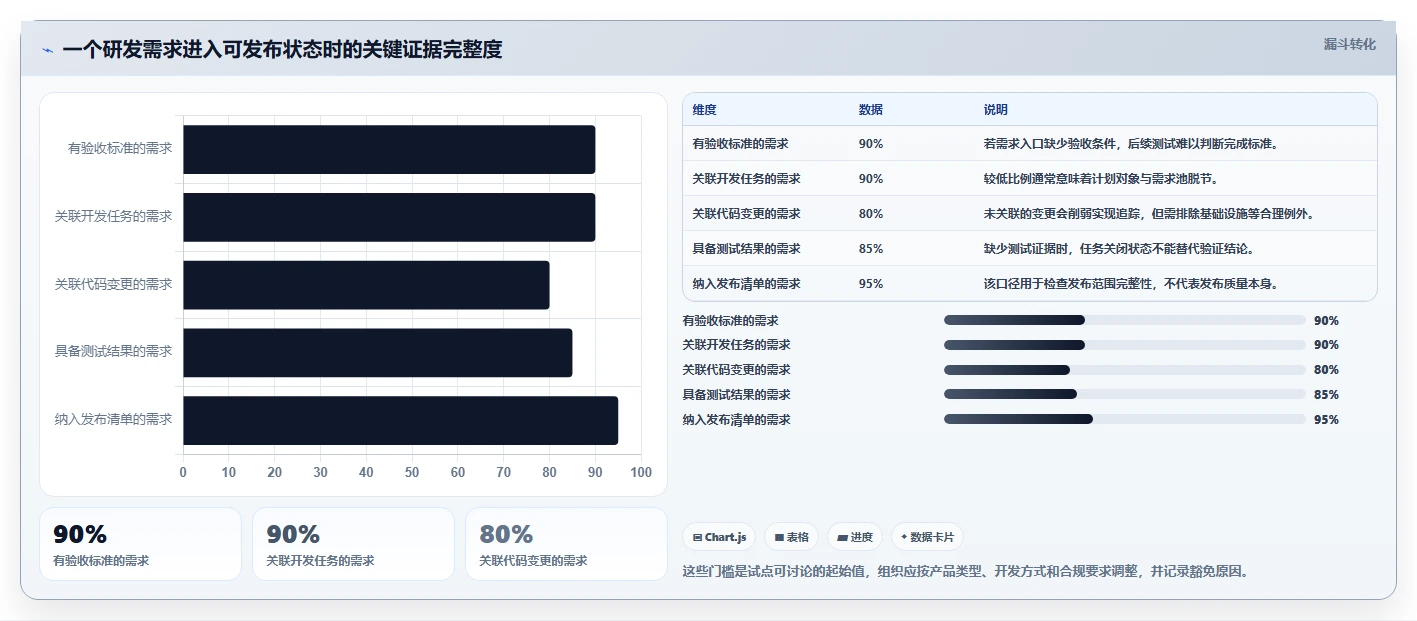
Task: Click the progress bar for 有验收标准的需求
Action: [x=1125, y=320]
